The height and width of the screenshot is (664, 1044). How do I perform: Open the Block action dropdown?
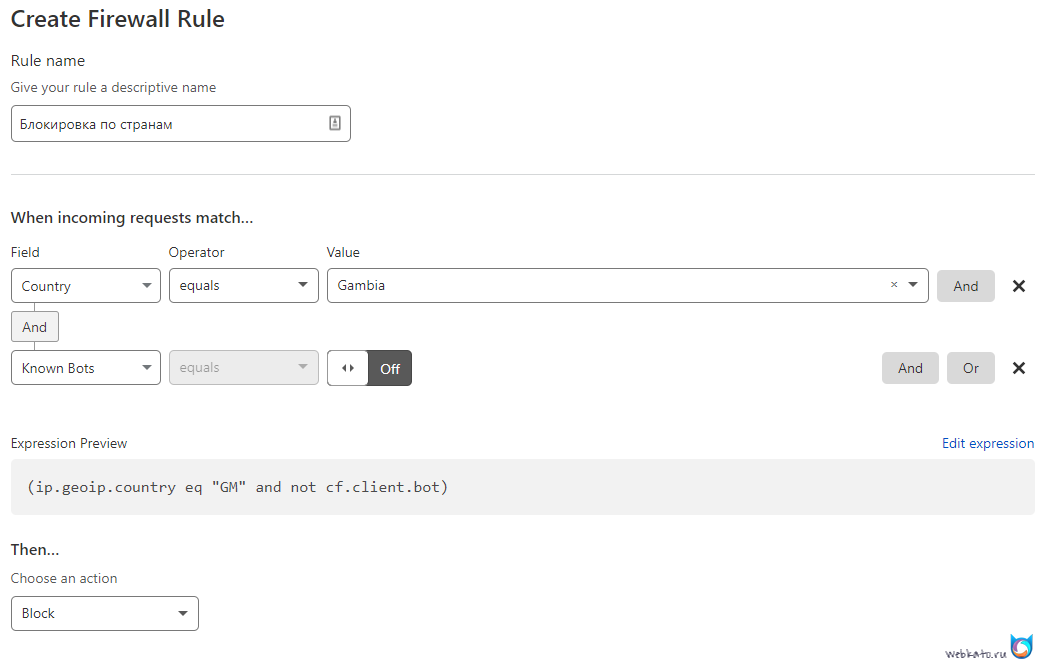(x=105, y=613)
